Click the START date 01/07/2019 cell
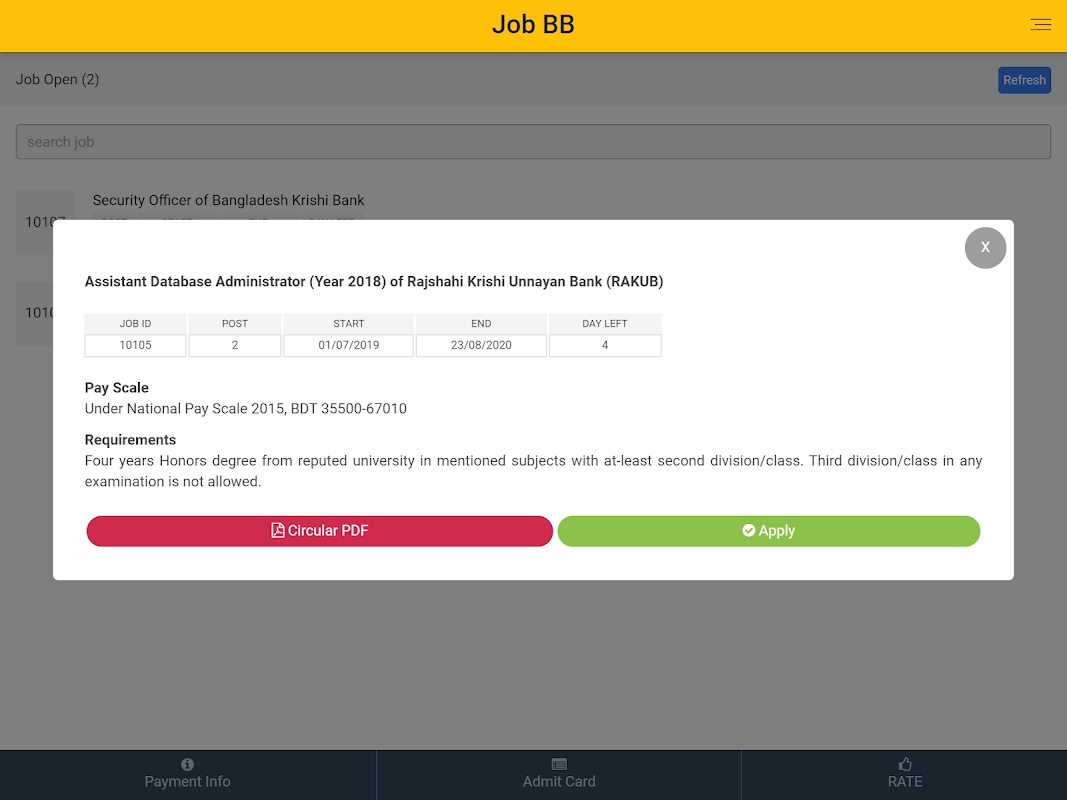1067x800 pixels. [348, 345]
